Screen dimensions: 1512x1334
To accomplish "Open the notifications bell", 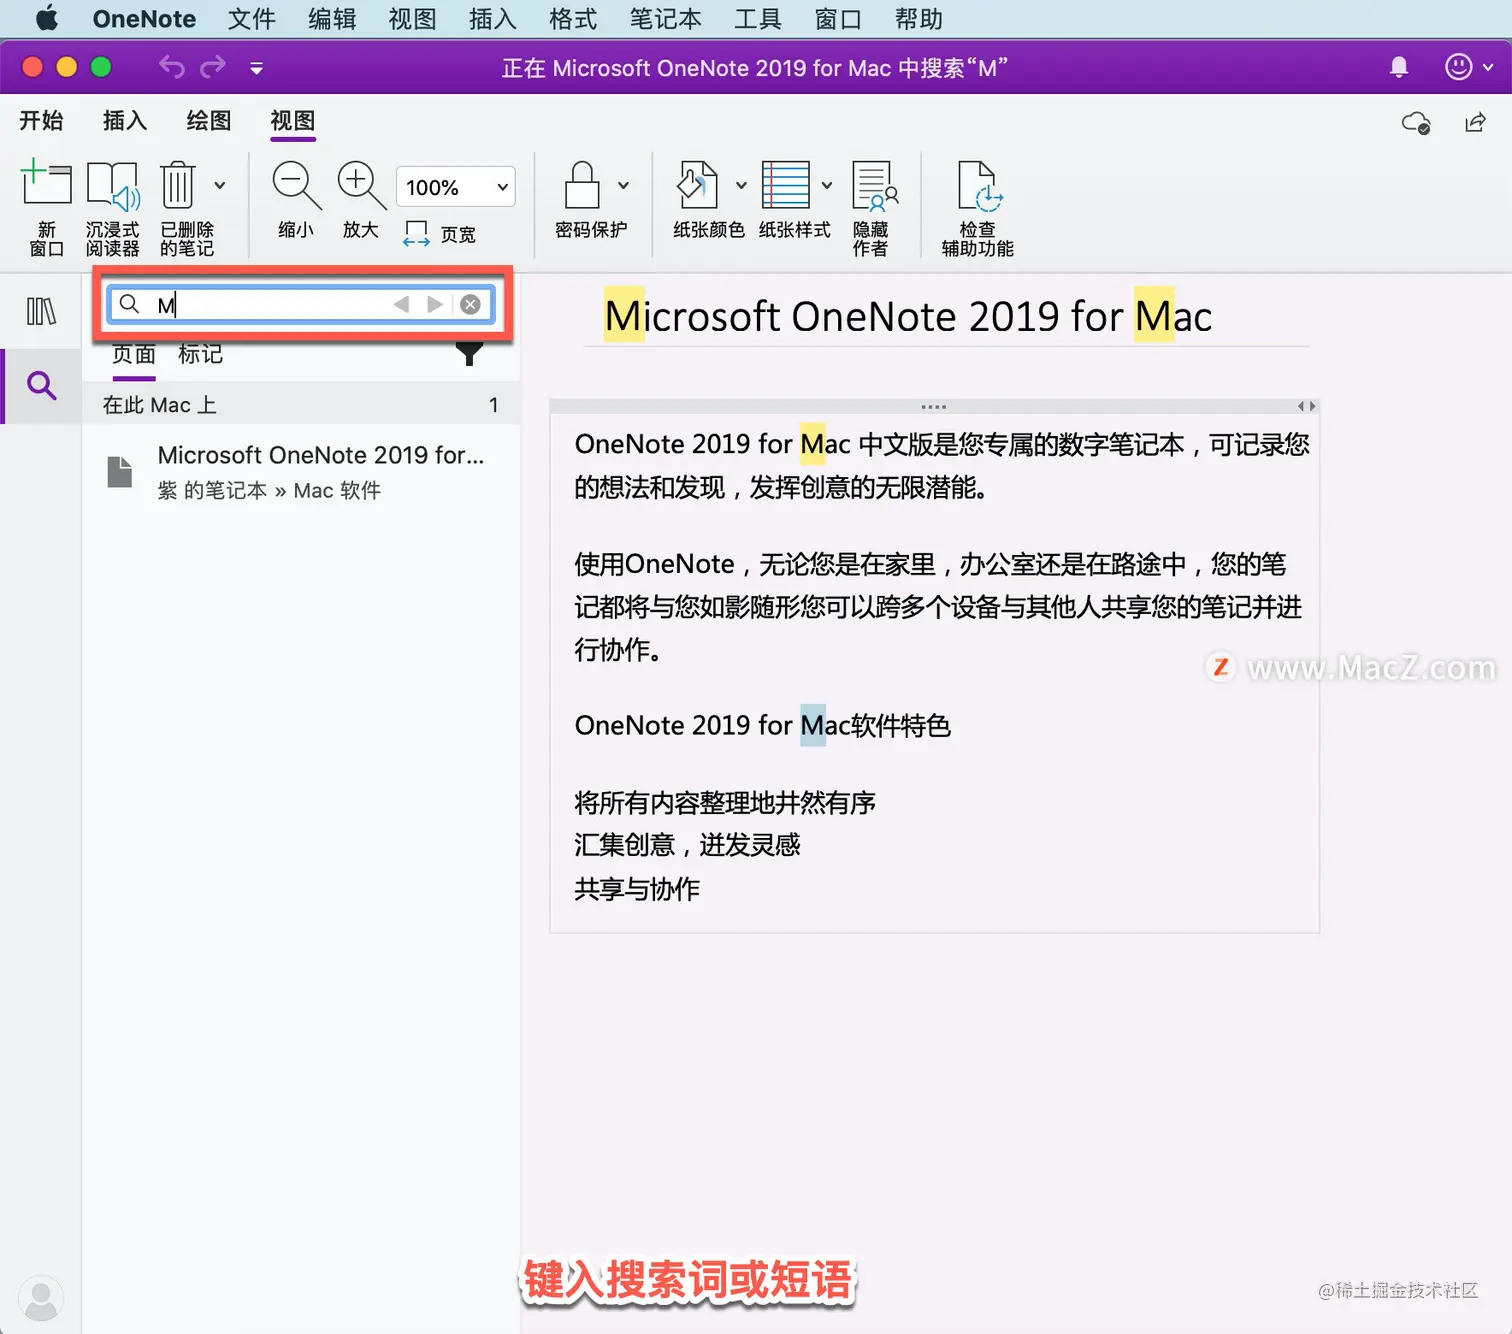I will pyautogui.click(x=1399, y=67).
